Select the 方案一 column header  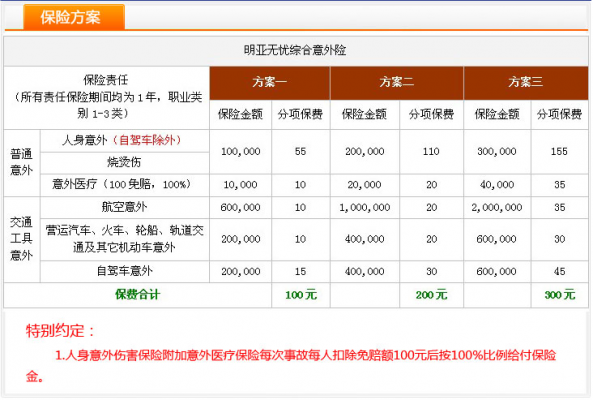pyautogui.click(x=270, y=83)
